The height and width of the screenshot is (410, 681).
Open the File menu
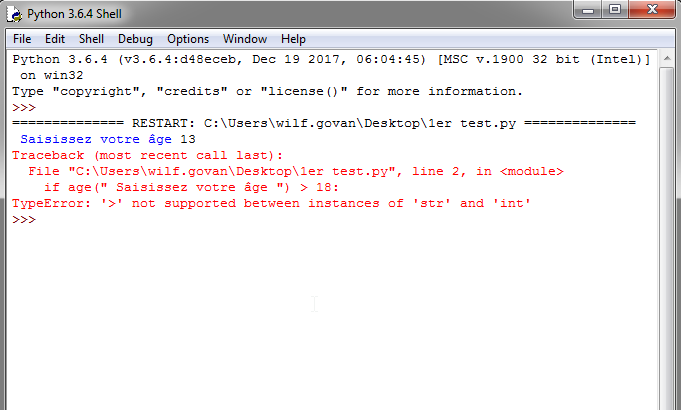point(23,39)
